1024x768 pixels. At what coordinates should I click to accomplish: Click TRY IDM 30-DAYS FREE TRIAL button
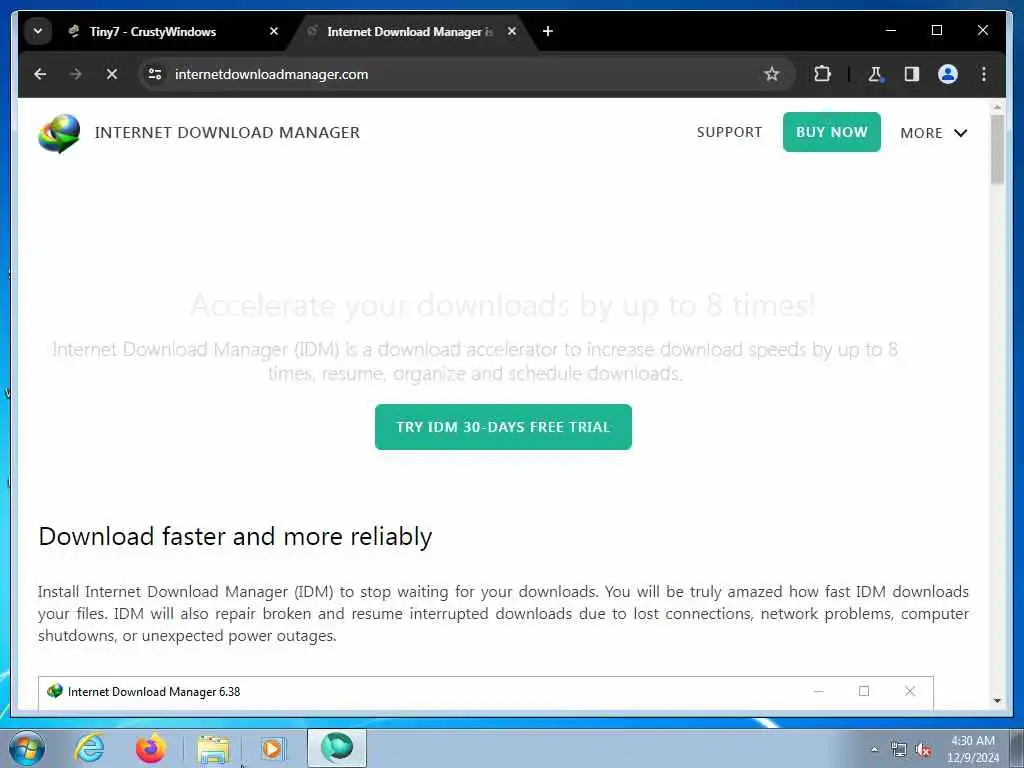[x=503, y=427]
